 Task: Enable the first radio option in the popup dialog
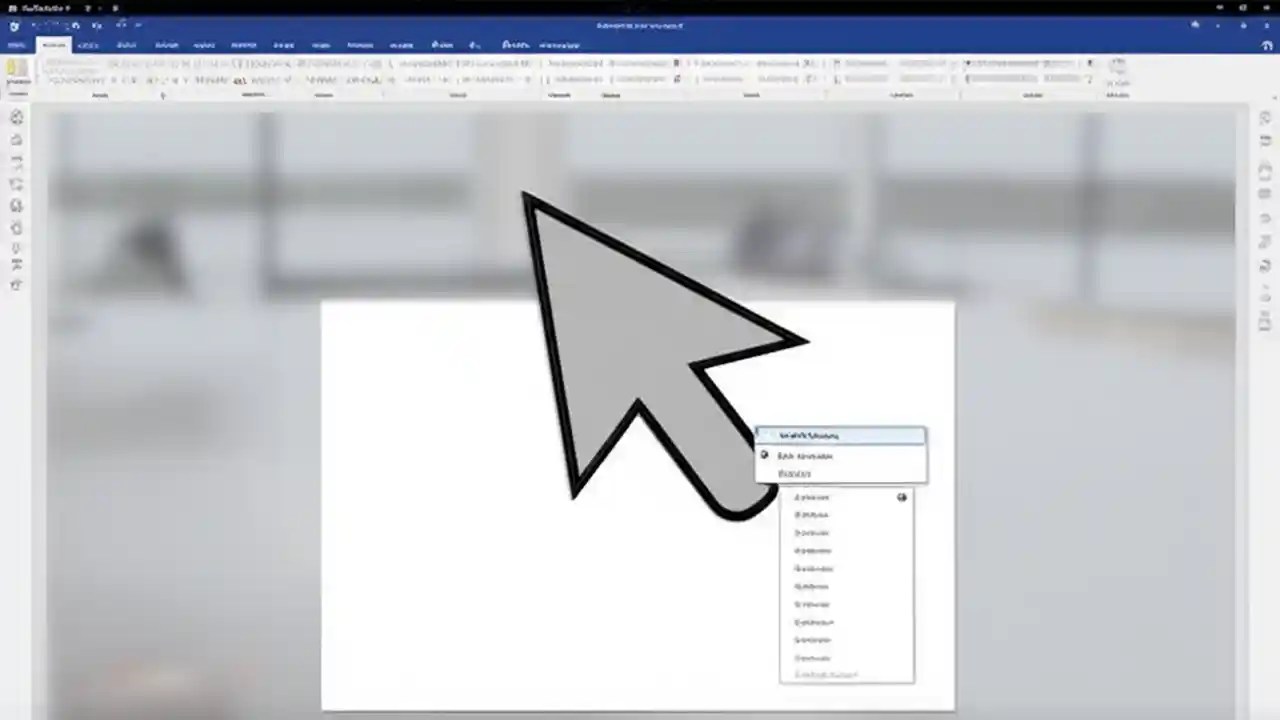765,455
